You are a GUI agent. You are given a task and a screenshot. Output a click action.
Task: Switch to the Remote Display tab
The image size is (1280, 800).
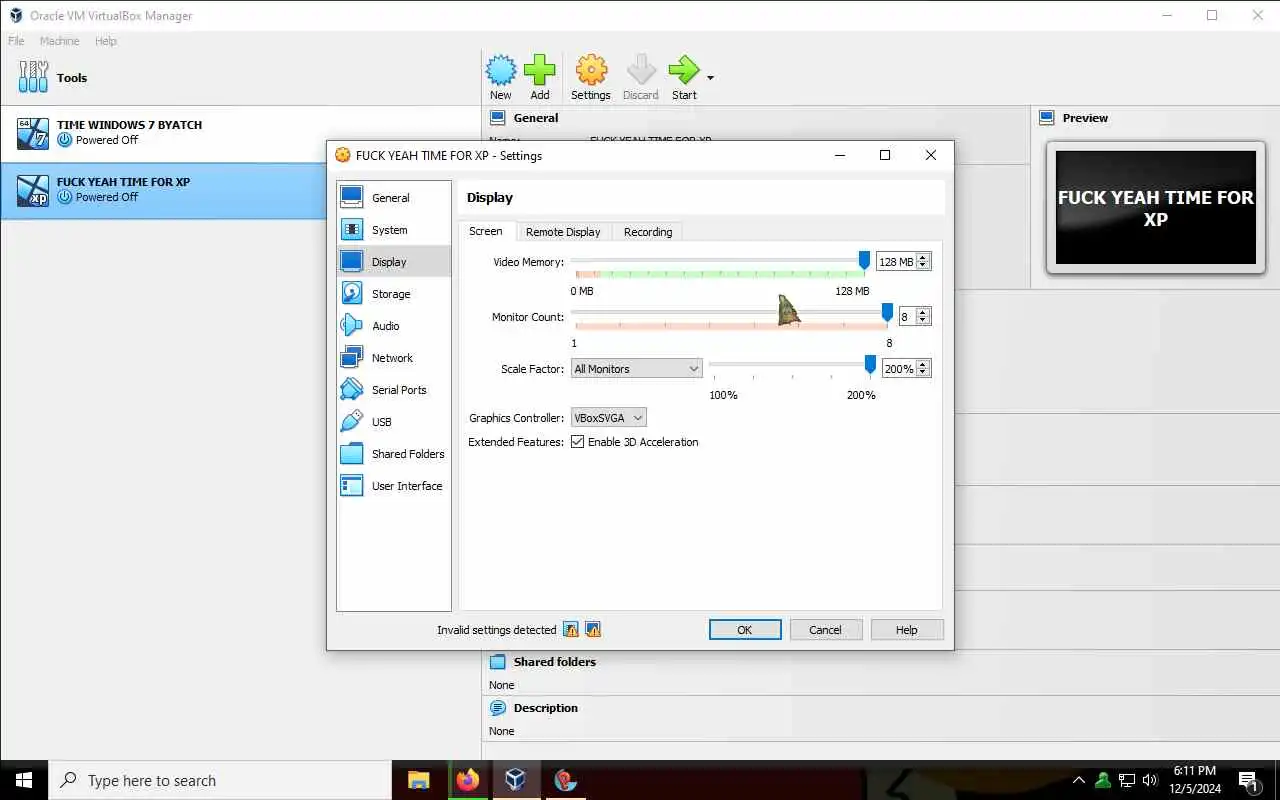(563, 232)
